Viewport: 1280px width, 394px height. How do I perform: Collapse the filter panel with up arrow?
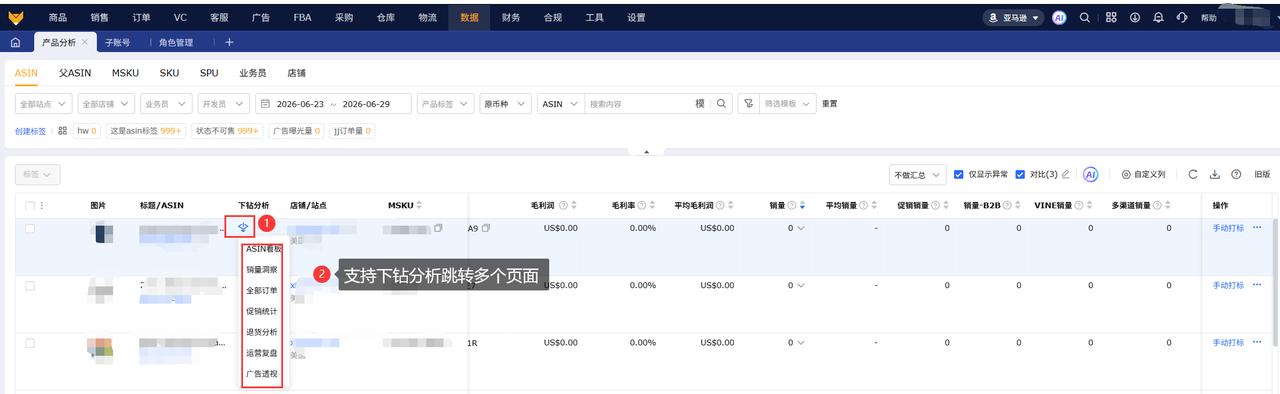point(646,153)
